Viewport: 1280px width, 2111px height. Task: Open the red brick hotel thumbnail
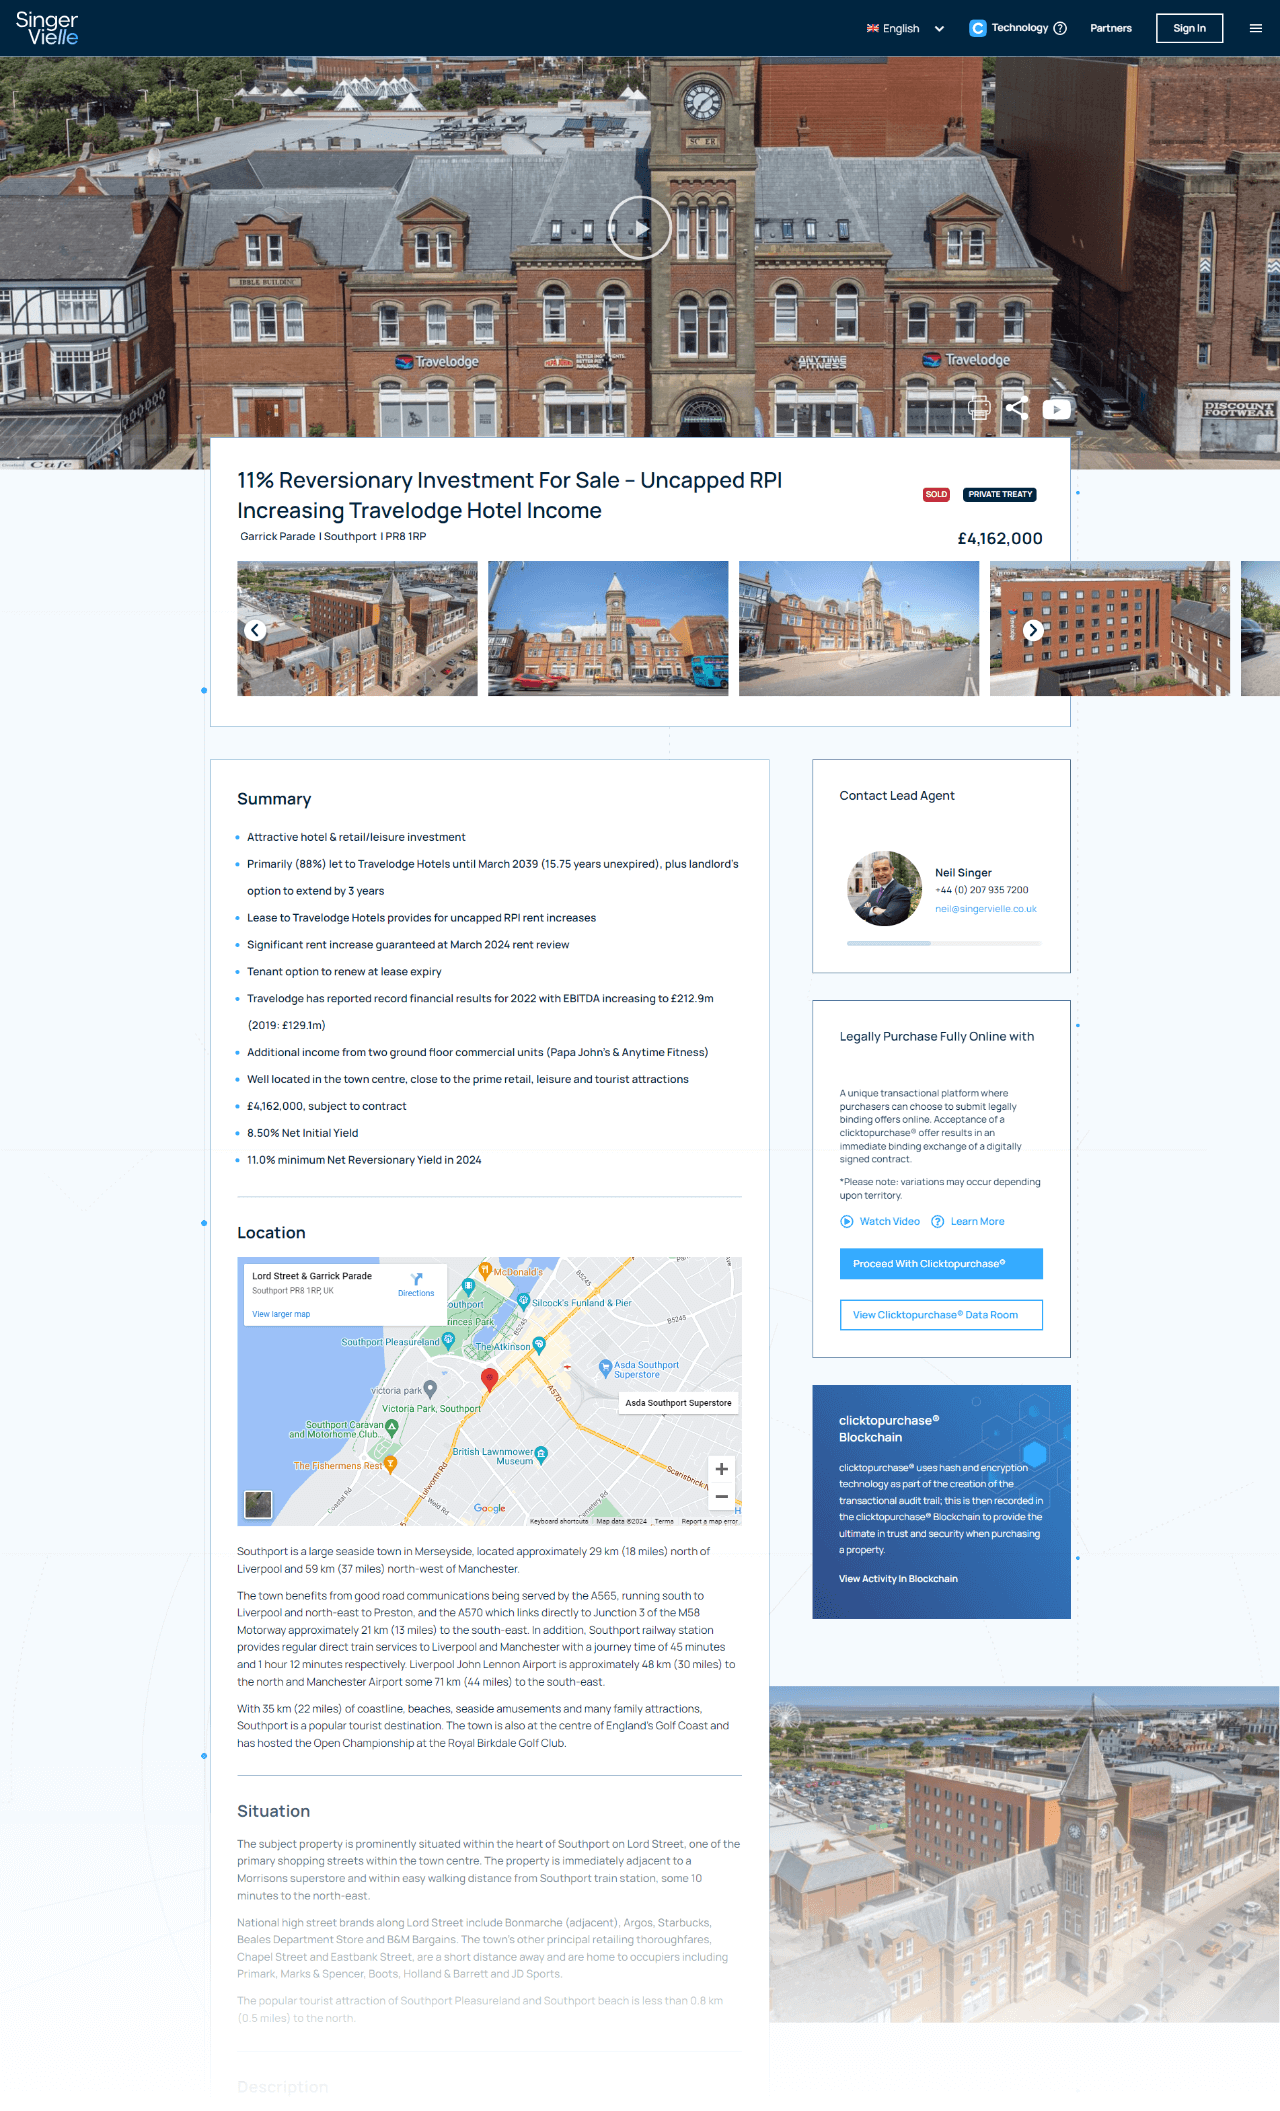[1110, 628]
